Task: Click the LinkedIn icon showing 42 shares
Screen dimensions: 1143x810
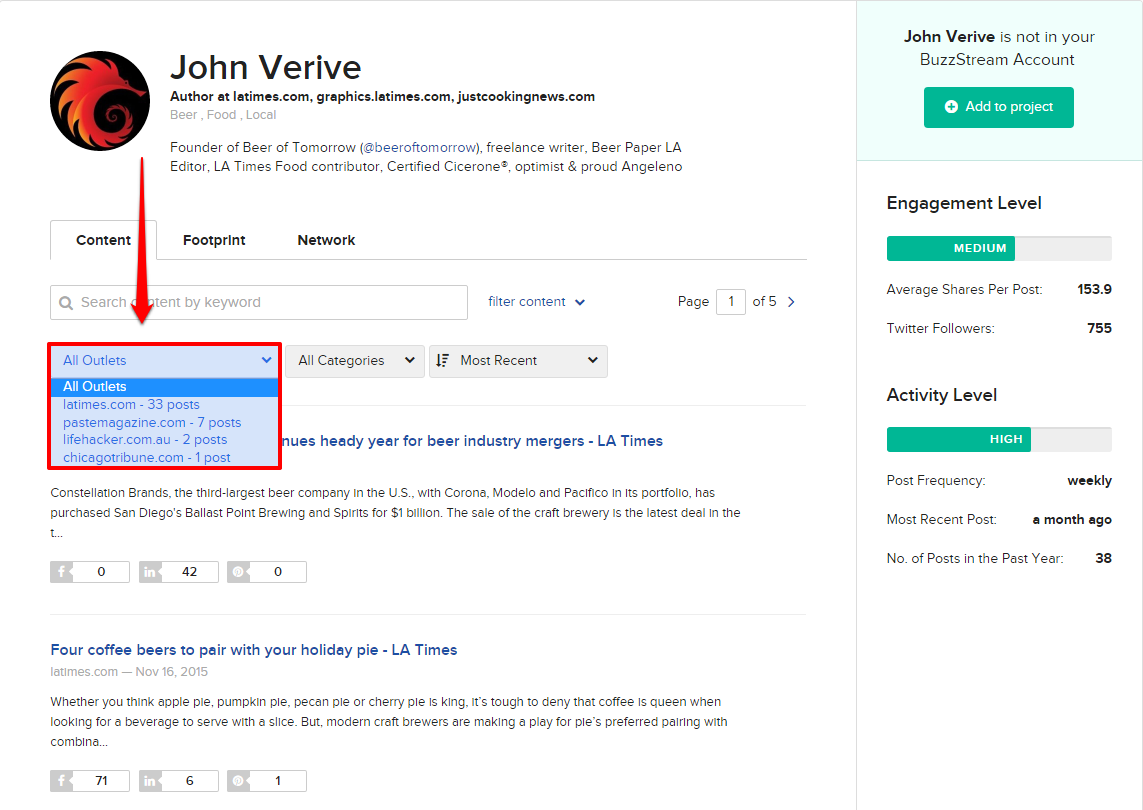Action: coord(151,571)
